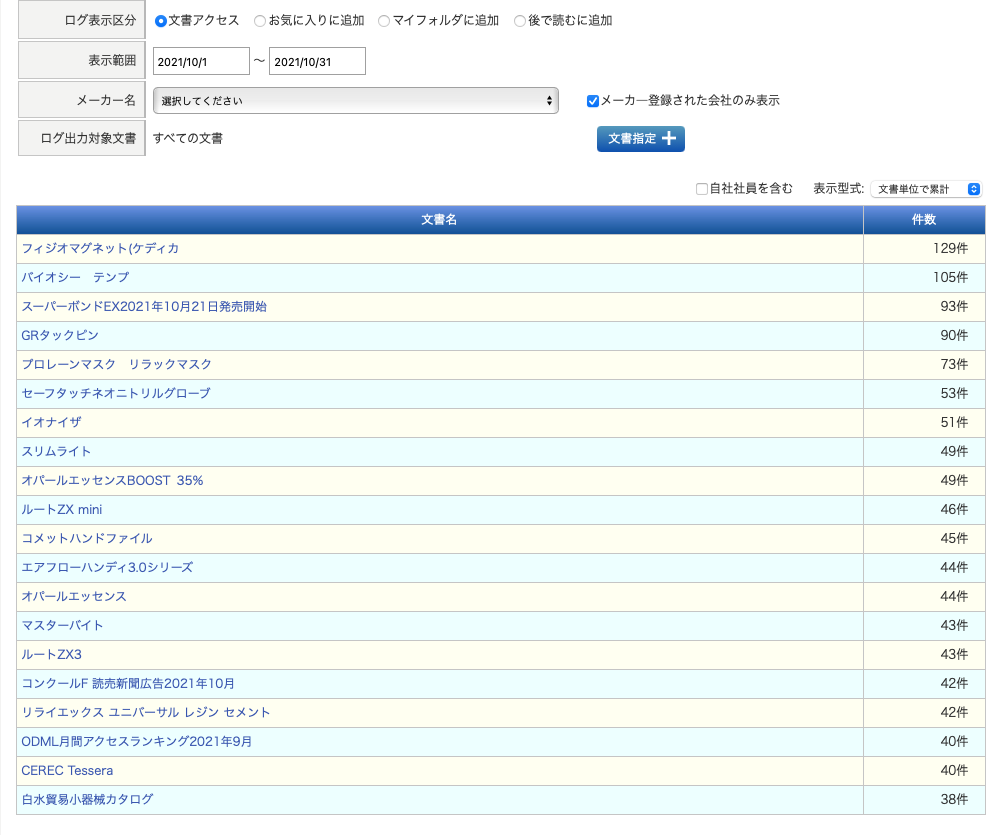This screenshot has height=835, width=1000.
Task: Click the 45件 count cell
Action: (x=924, y=539)
